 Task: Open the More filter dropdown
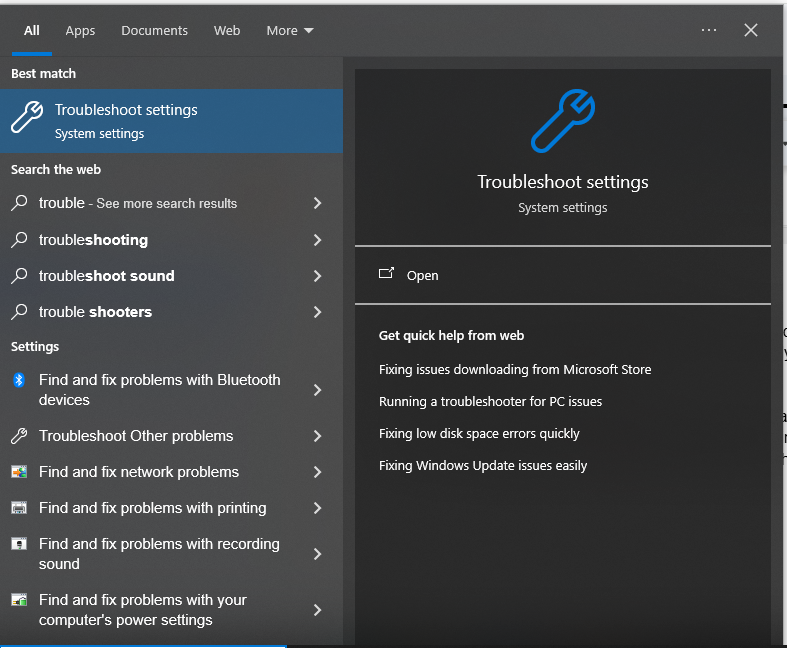coord(290,31)
